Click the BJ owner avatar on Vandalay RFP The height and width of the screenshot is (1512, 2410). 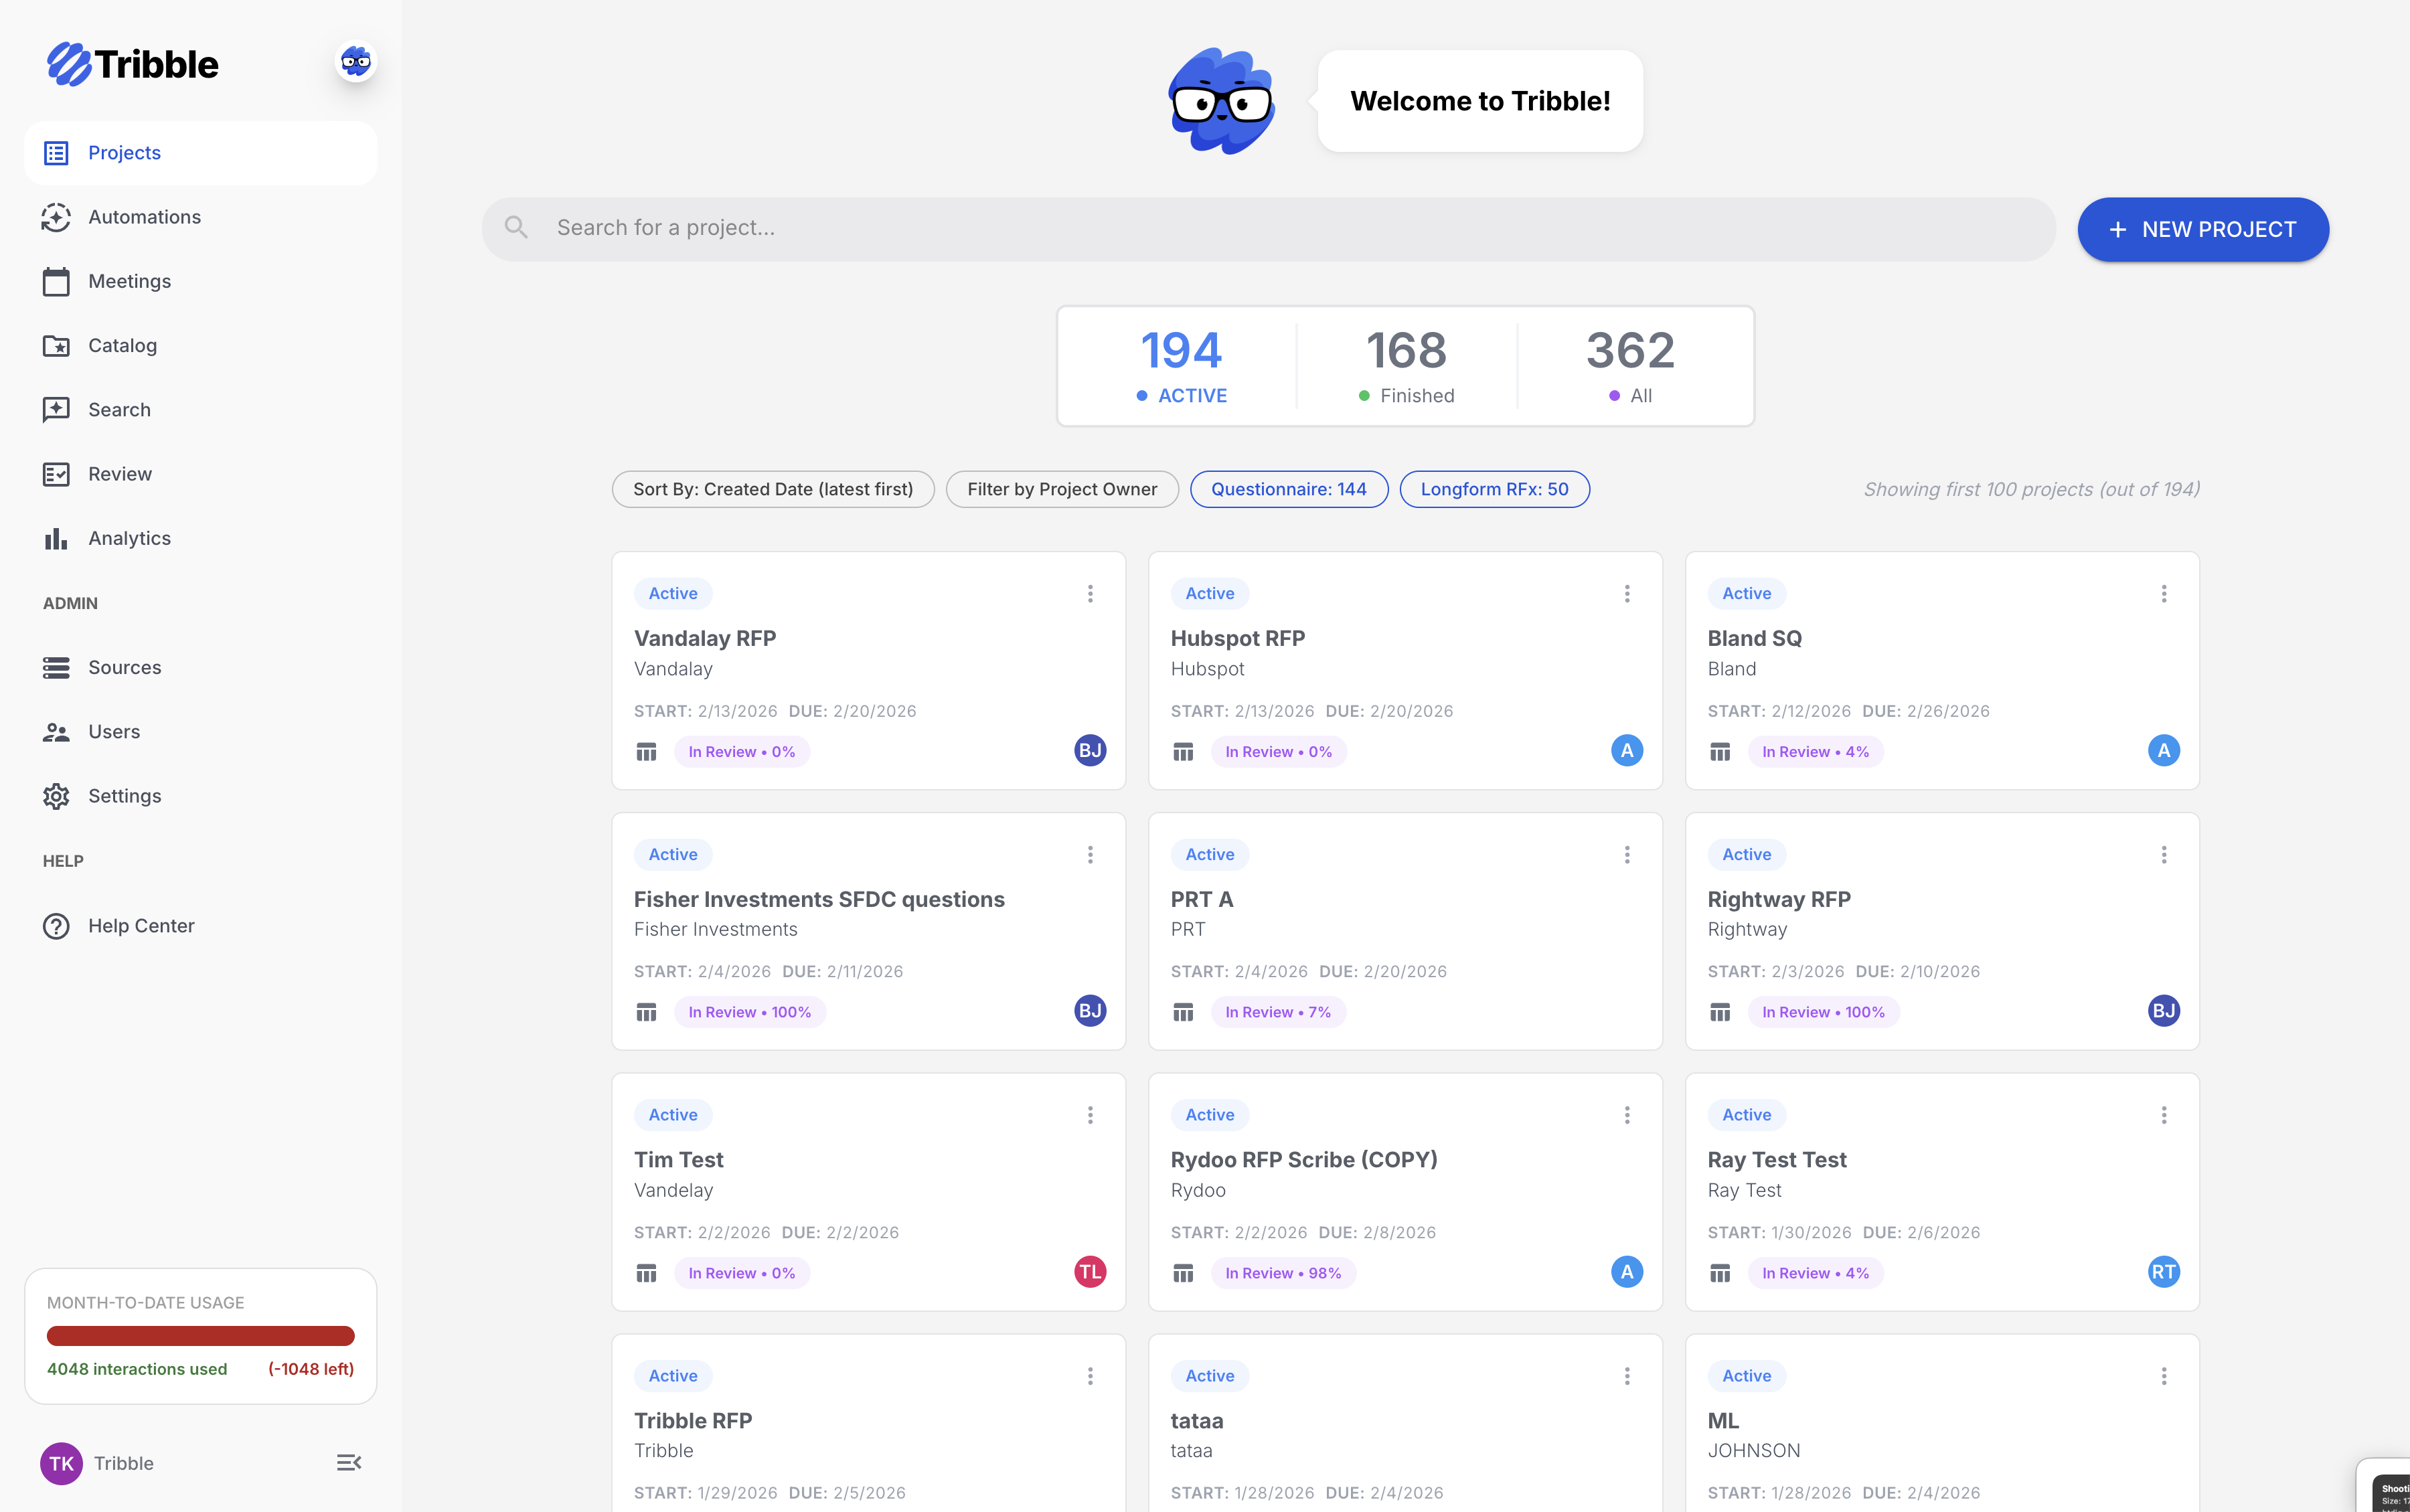point(1090,751)
